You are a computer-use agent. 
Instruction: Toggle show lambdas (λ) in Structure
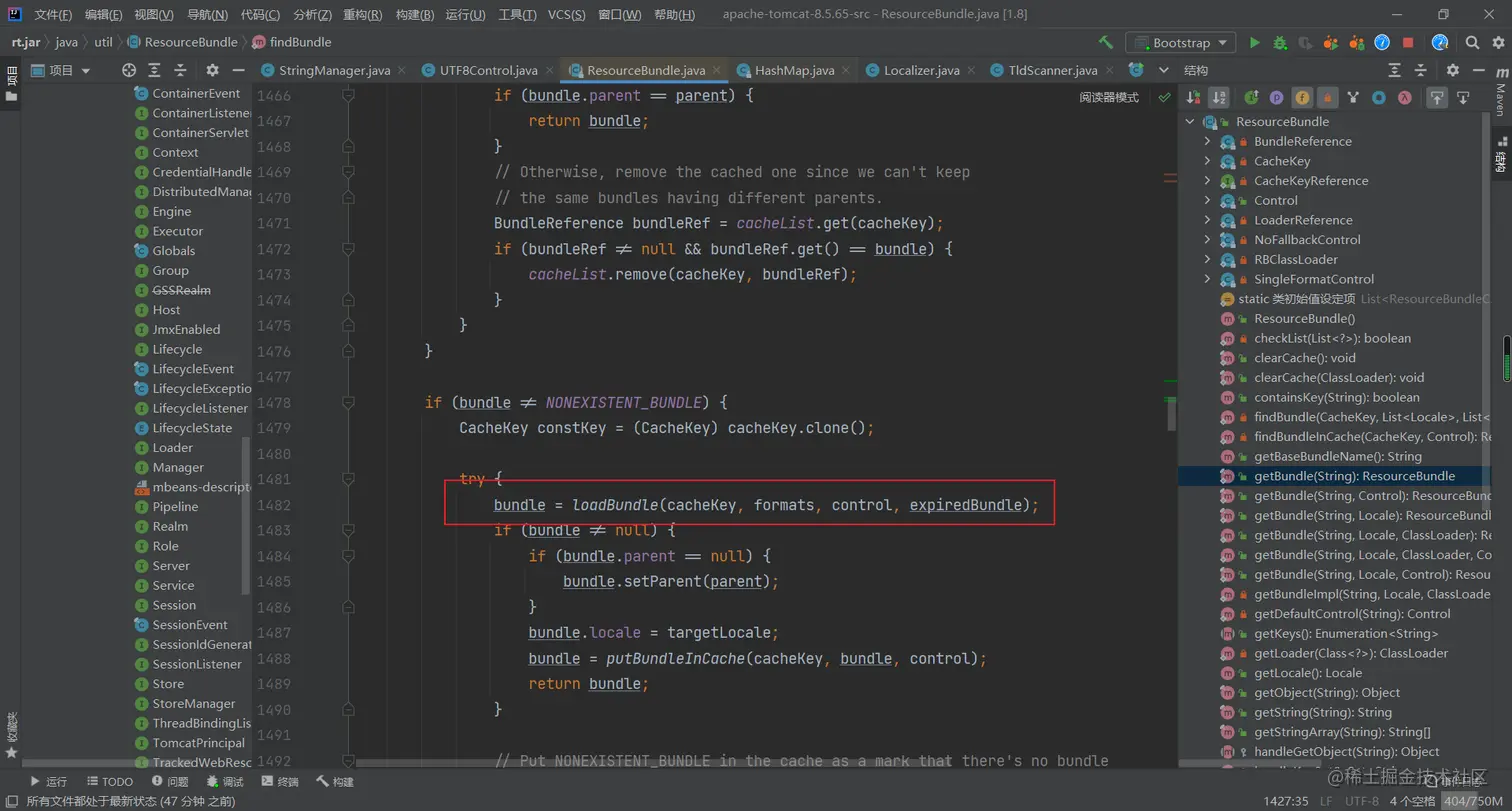point(1405,98)
